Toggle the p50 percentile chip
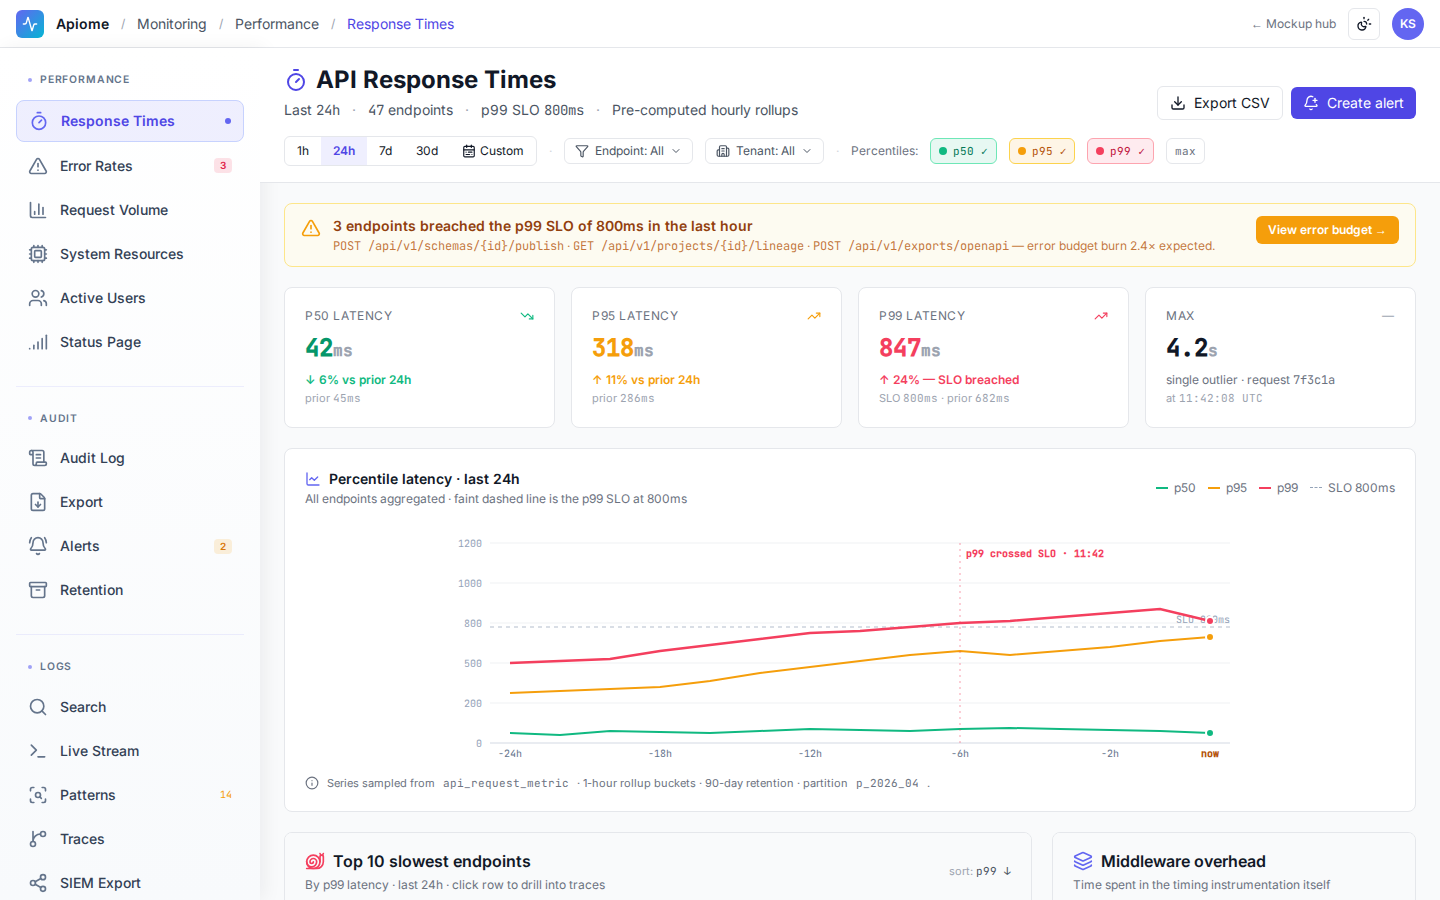Image resolution: width=1440 pixels, height=900 pixels. click(x=963, y=151)
